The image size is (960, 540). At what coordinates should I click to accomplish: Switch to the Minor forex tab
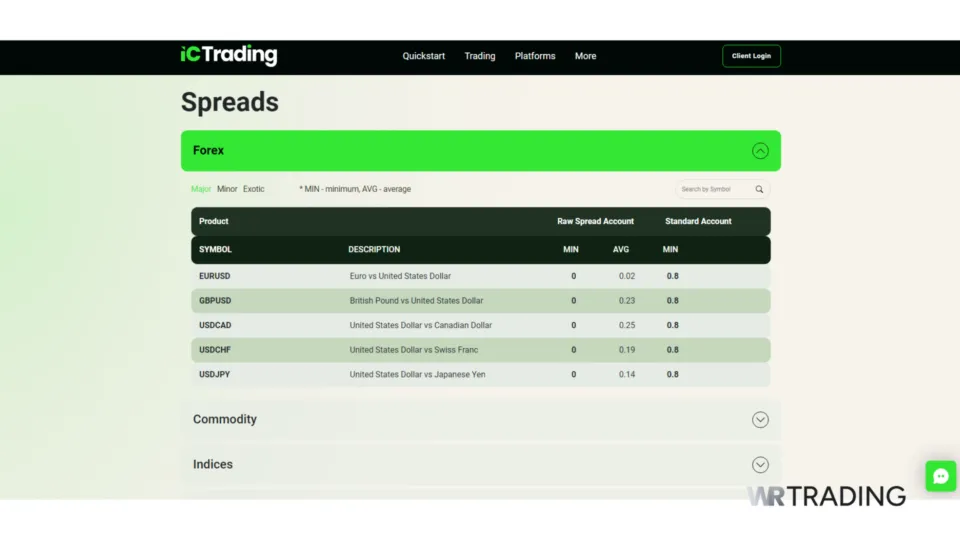[x=227, y=189]
